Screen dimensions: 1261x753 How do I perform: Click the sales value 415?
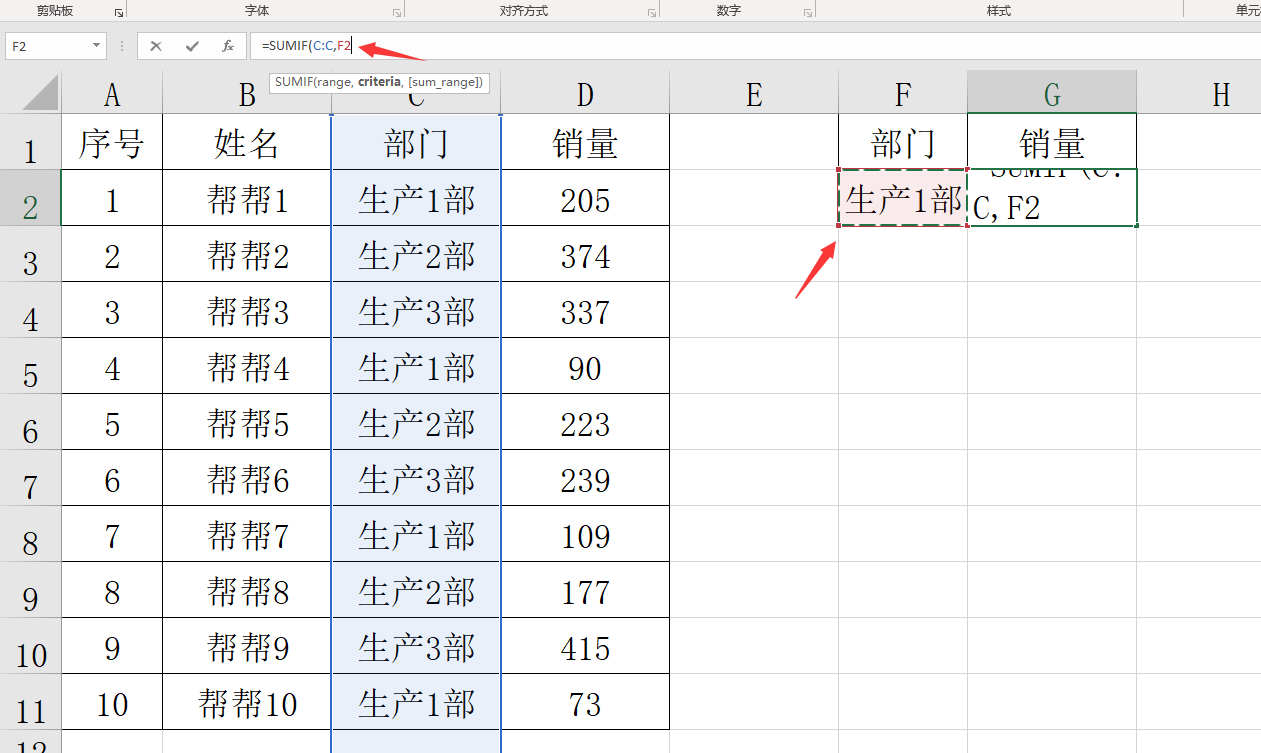[585, 646]
